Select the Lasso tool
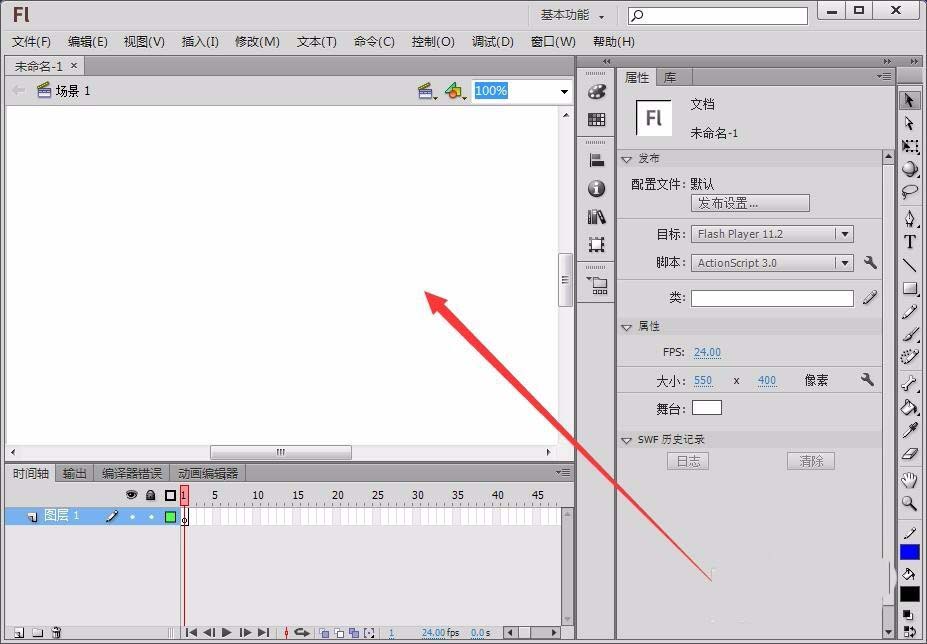The width and height of the screenshot is (927, 644). coord(910,191)
